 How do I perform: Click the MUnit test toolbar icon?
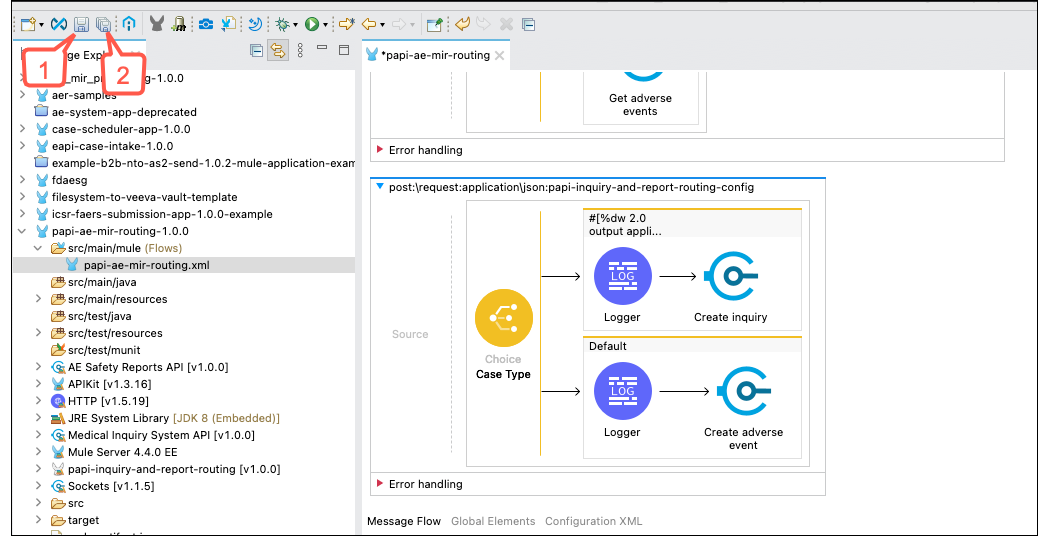click(x=178, y=24)
